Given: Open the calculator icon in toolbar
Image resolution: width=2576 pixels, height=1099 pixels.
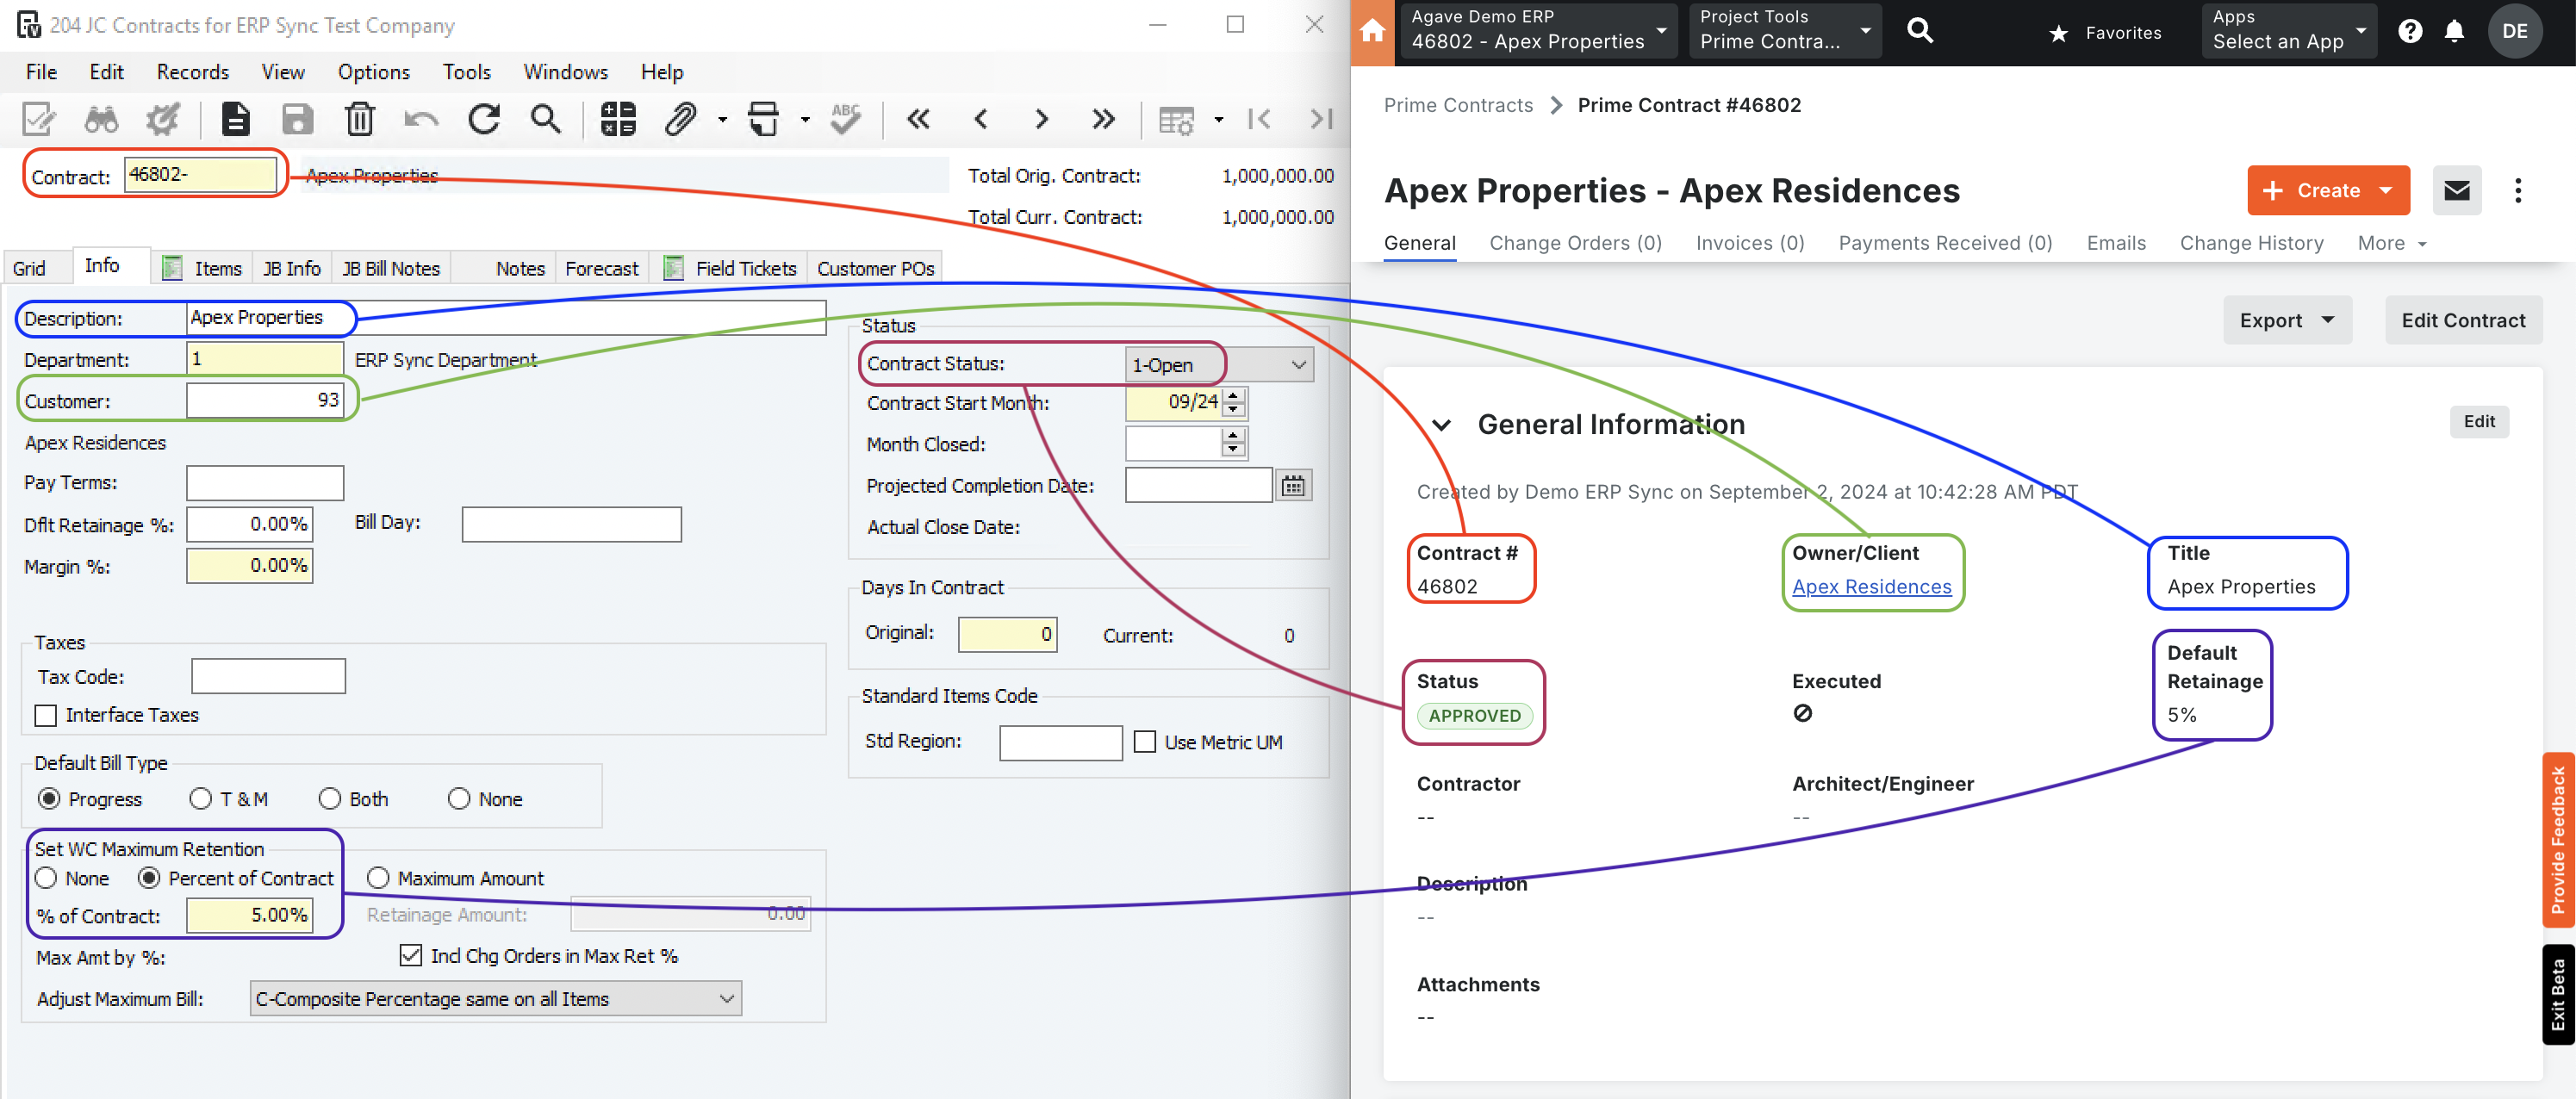Looking at the screenshot, I should (x=618, y=119).
